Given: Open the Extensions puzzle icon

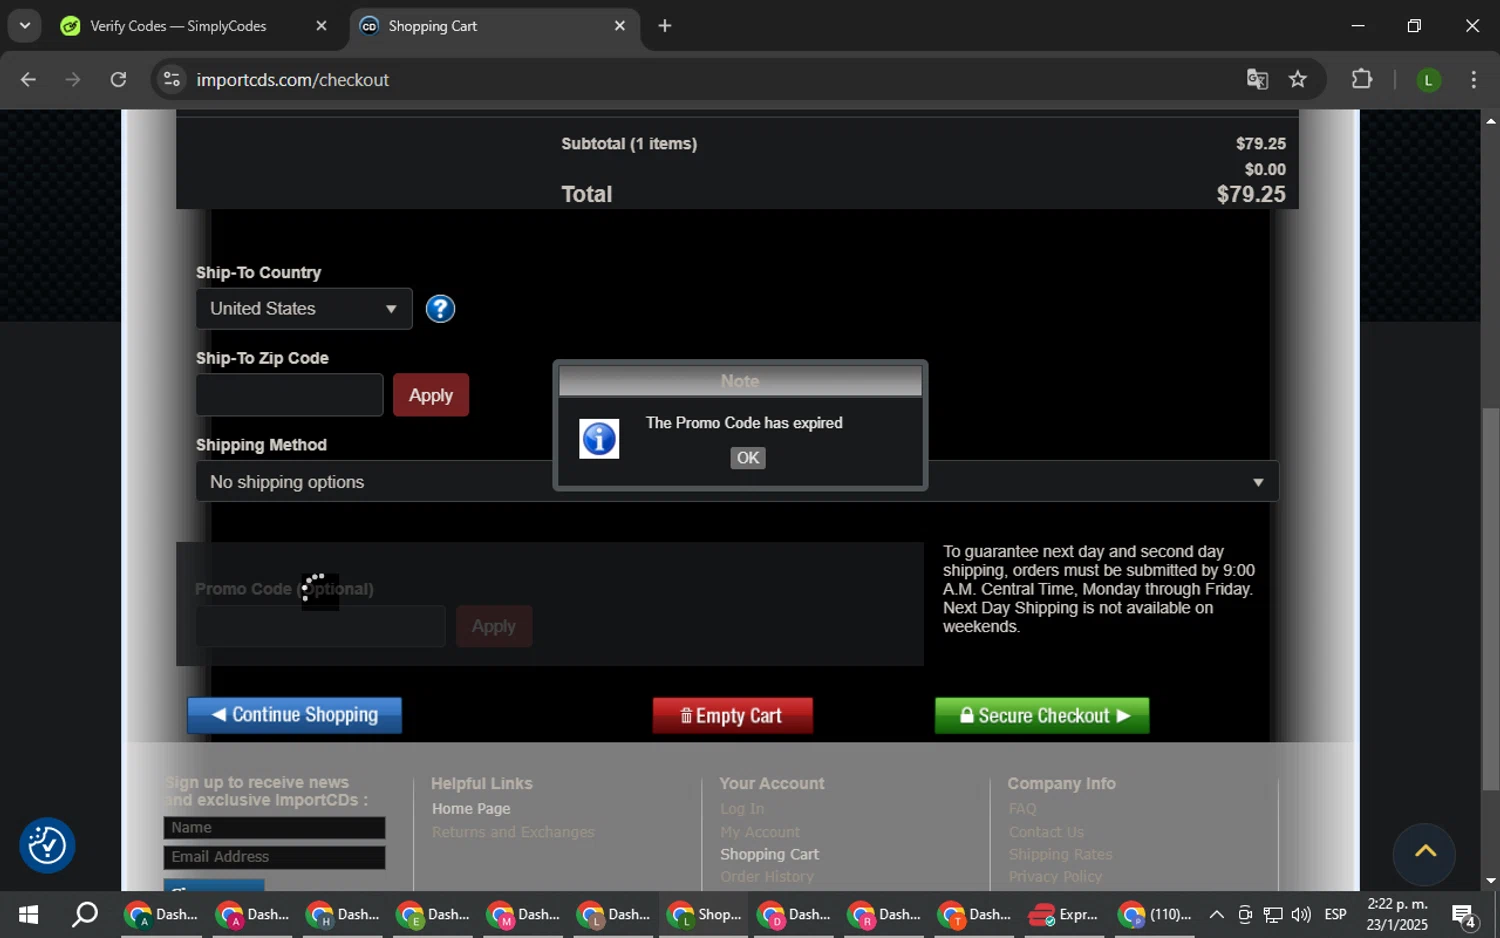Looking at the screenshot, I should click(1362, 80).
